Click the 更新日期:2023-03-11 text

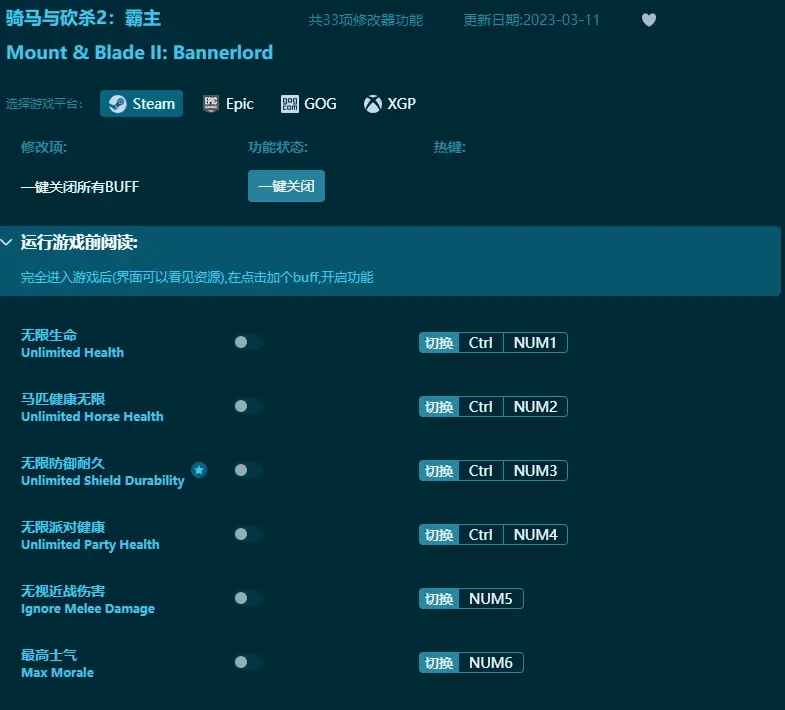coord(531,20)
